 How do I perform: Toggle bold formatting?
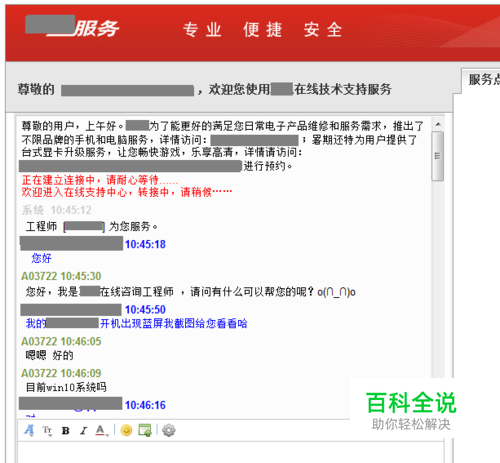click(x=66, y=431)
